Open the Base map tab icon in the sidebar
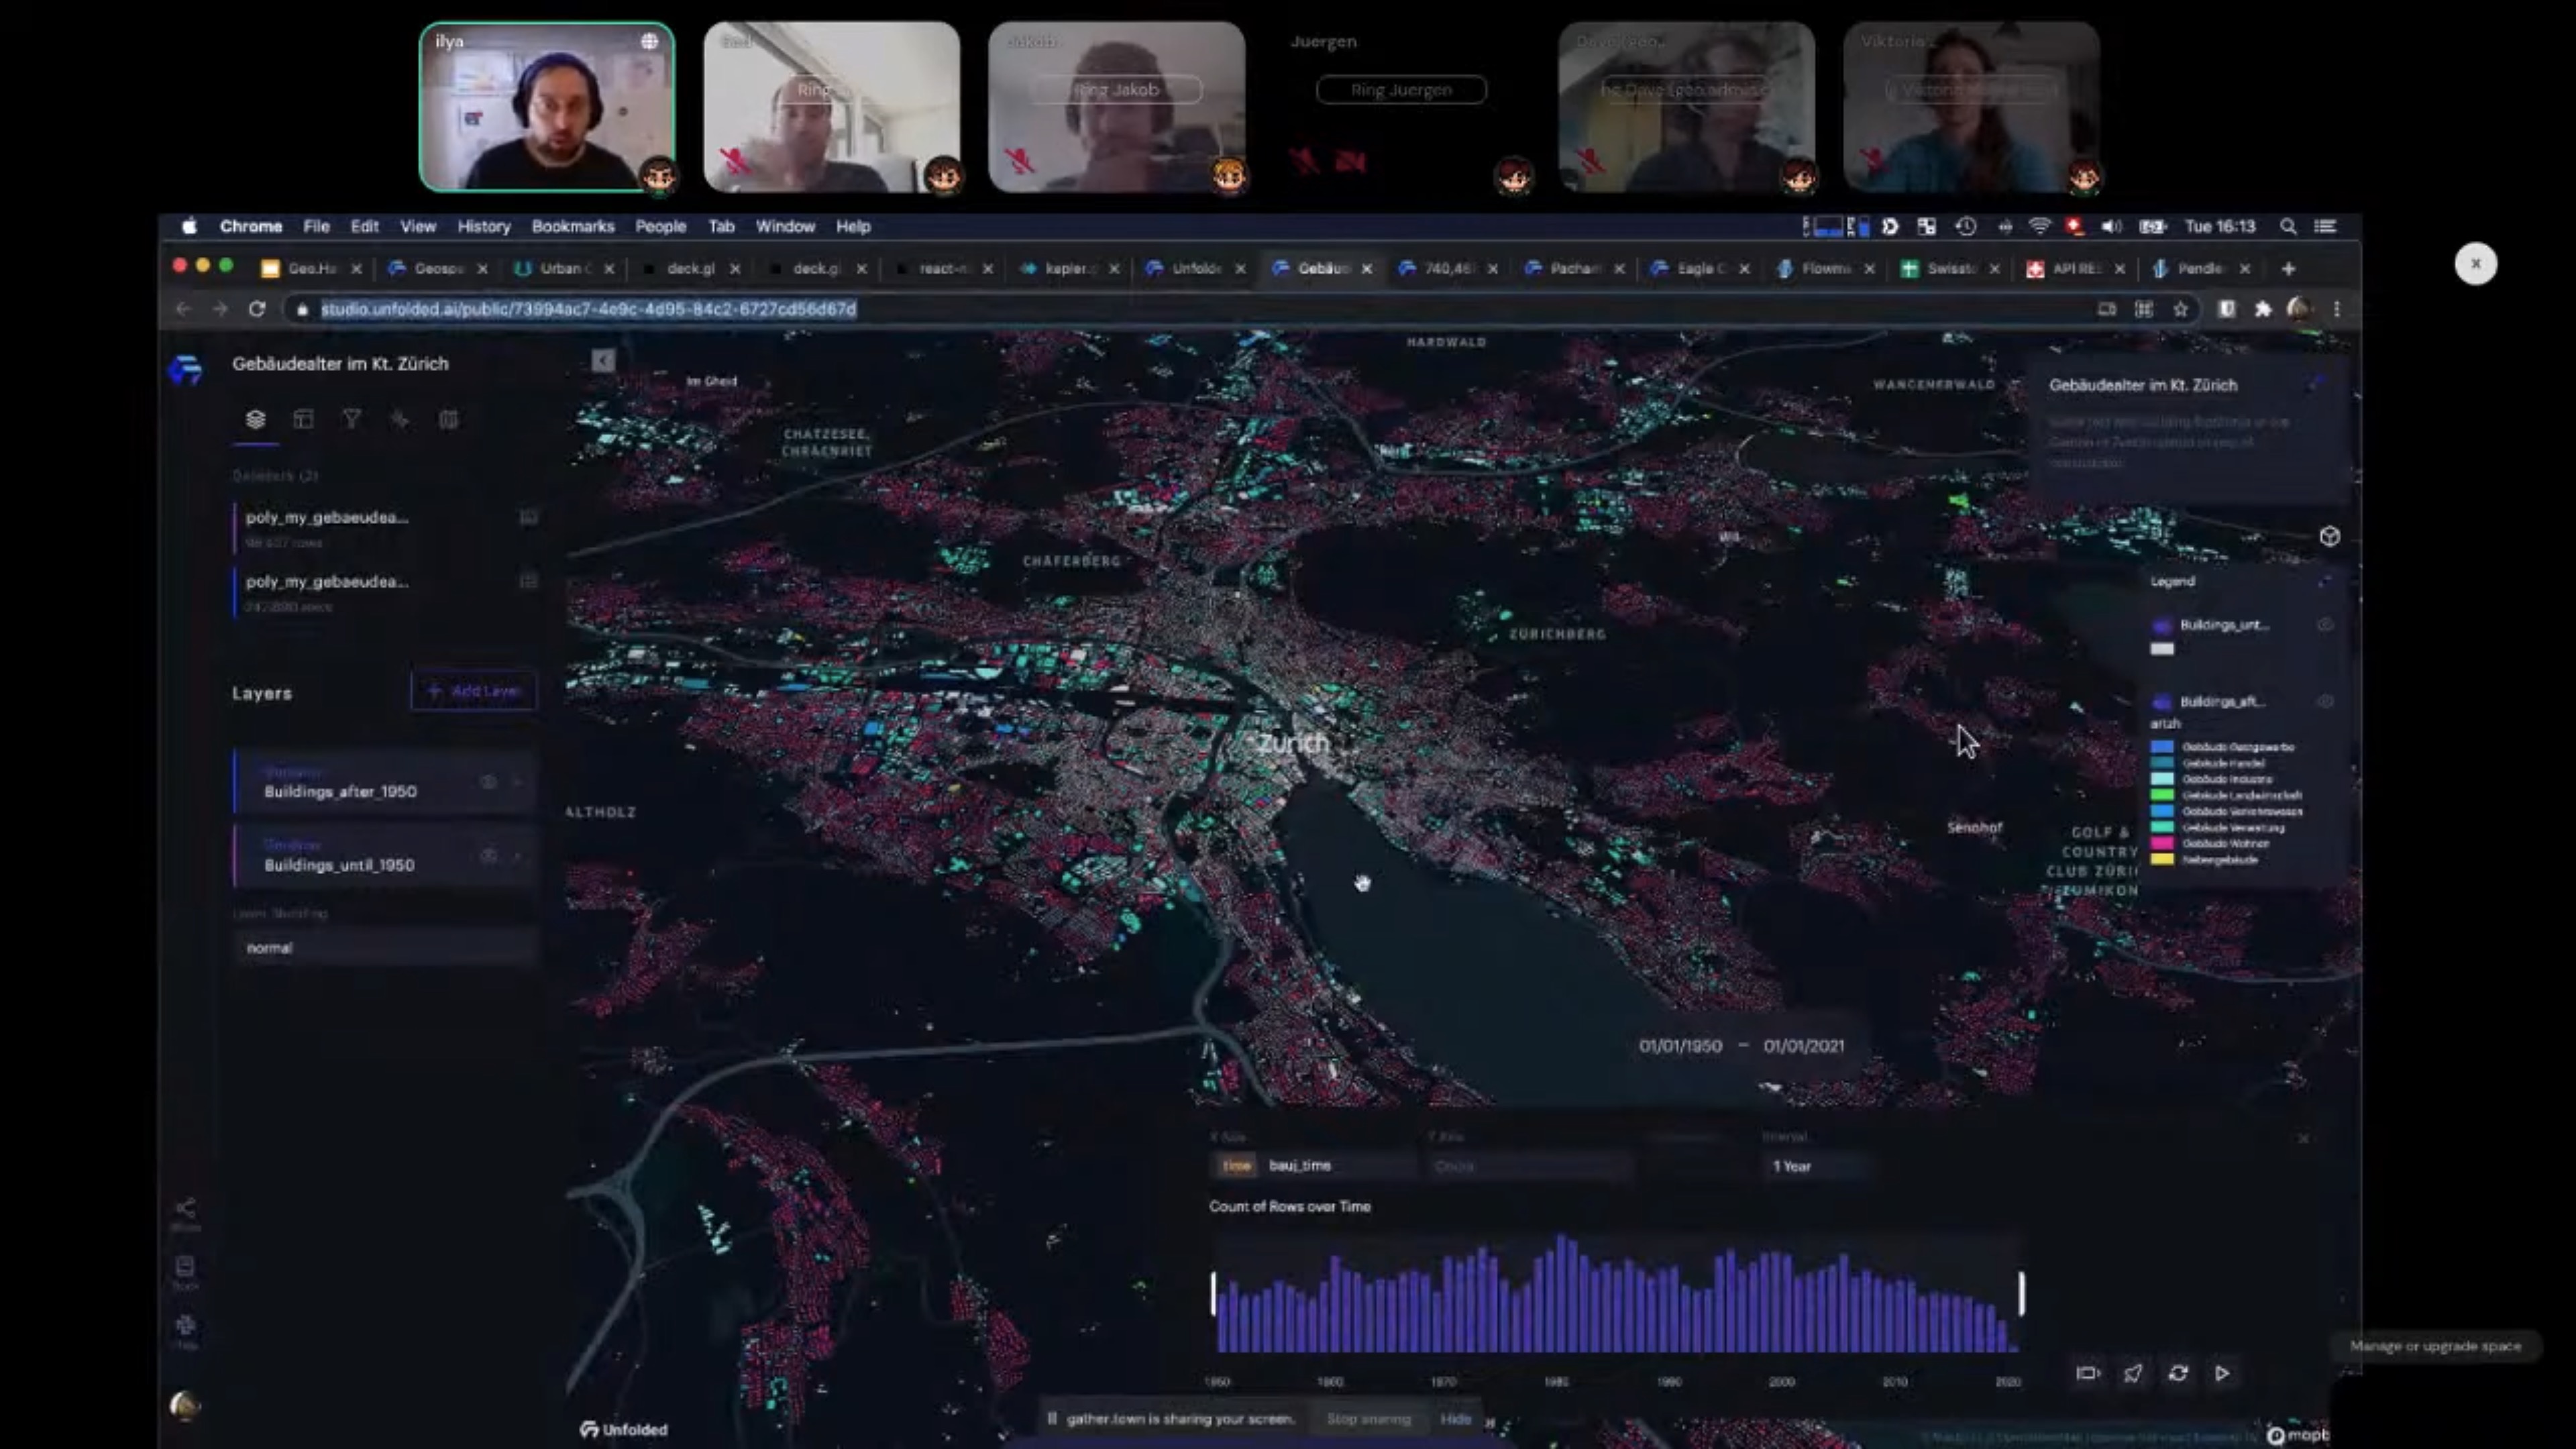Image resolution: width=2576 pixels, height=1449 pixels. click(448, 419)
